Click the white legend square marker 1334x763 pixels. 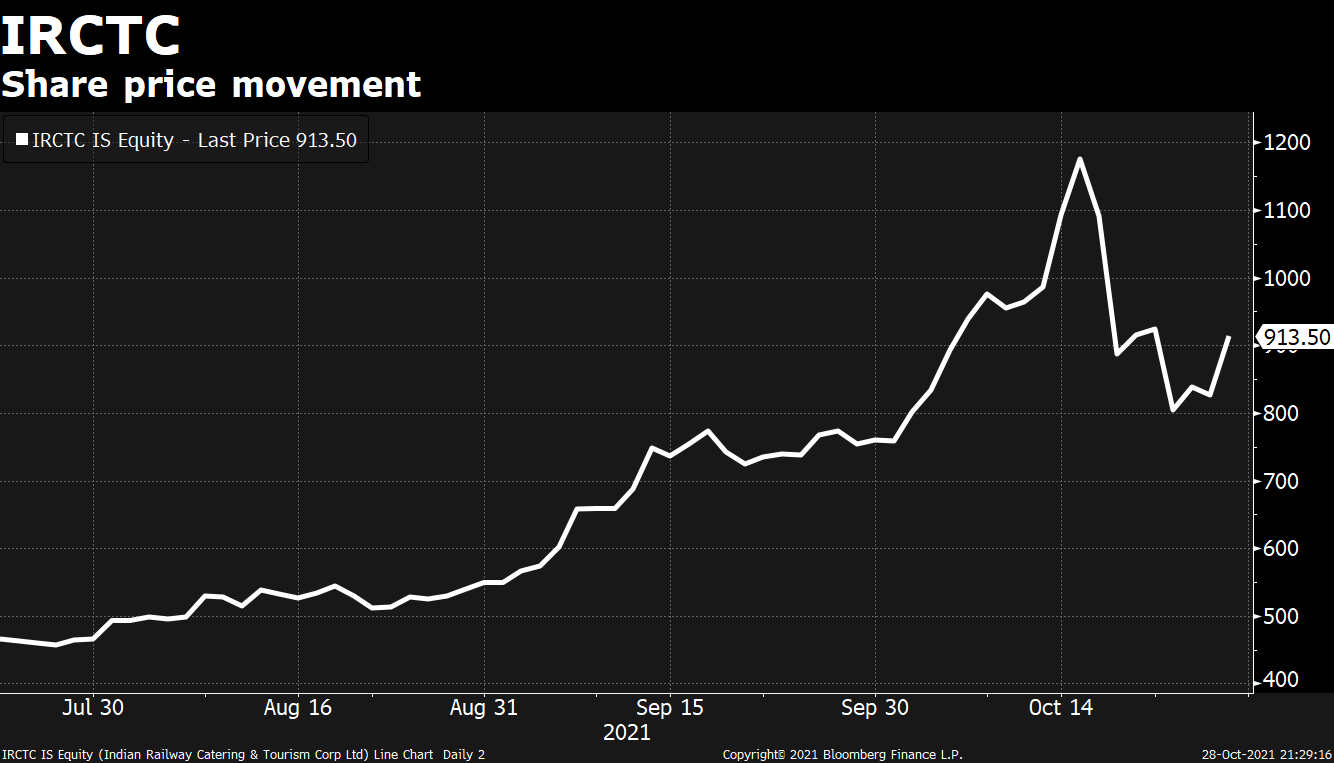point(21,141)
